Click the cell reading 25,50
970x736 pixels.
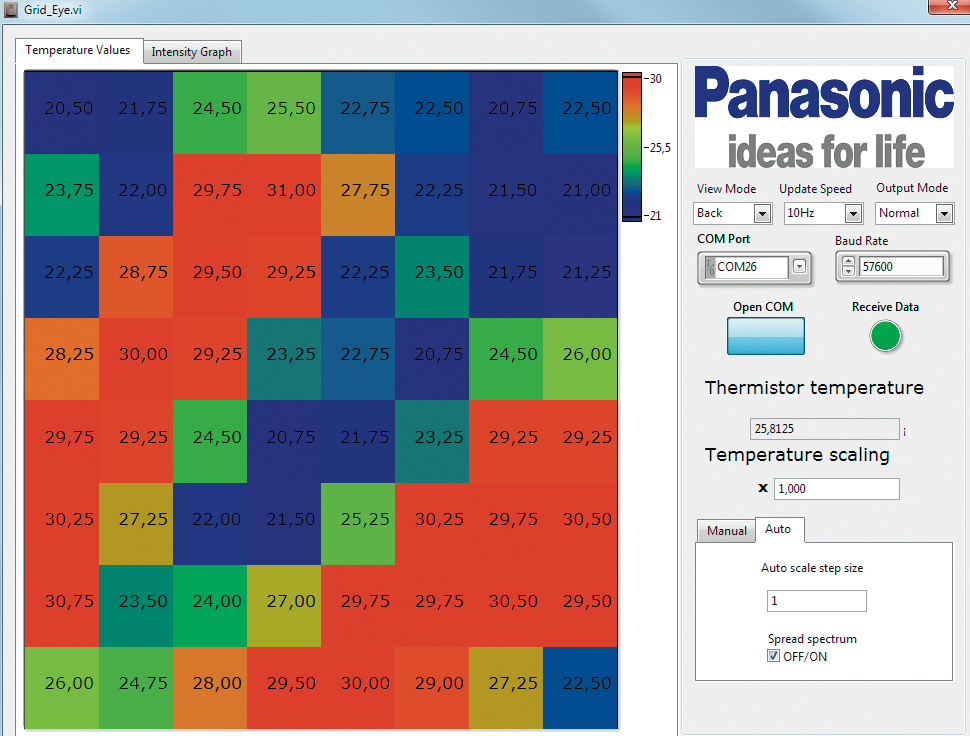[x=284, y=113]
